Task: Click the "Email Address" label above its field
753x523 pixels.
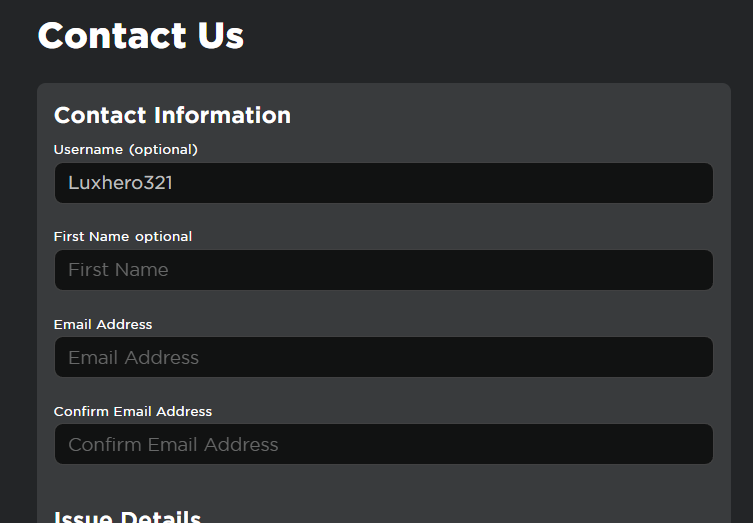Action: [103, 324]
